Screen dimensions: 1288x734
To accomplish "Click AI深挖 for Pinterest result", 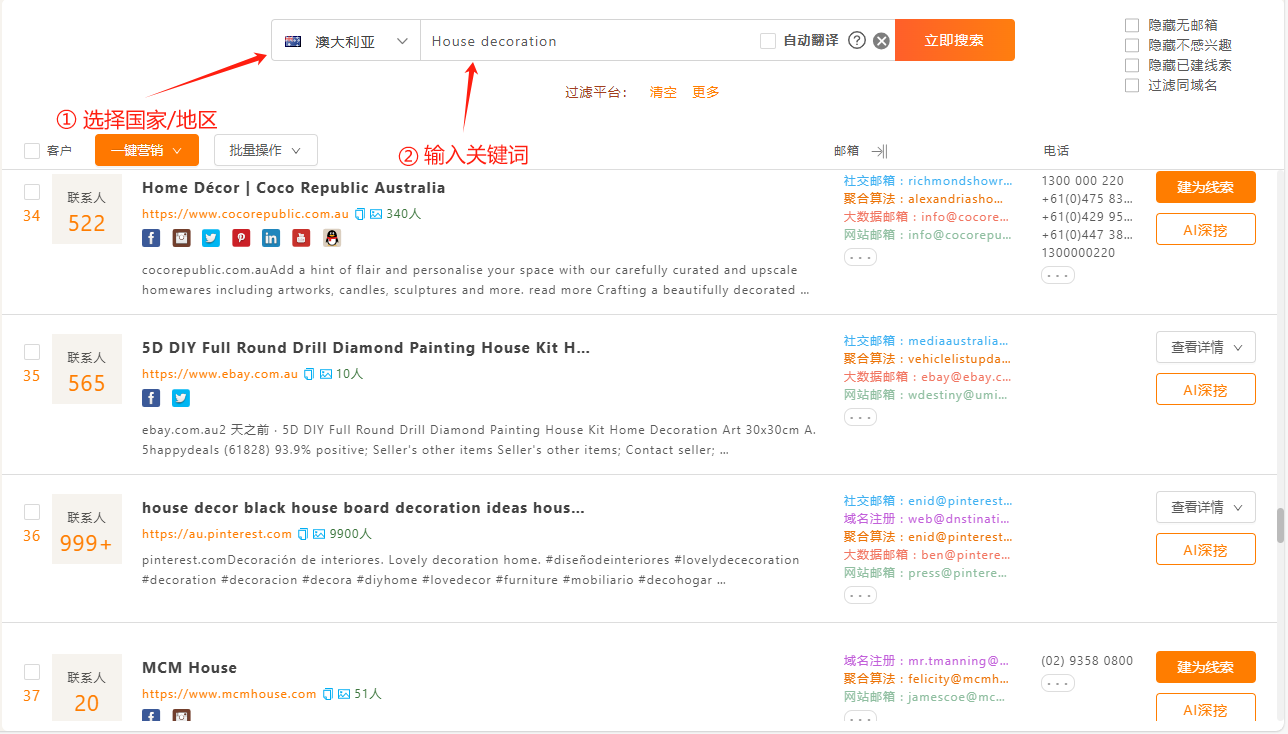I will [1206, 549].
